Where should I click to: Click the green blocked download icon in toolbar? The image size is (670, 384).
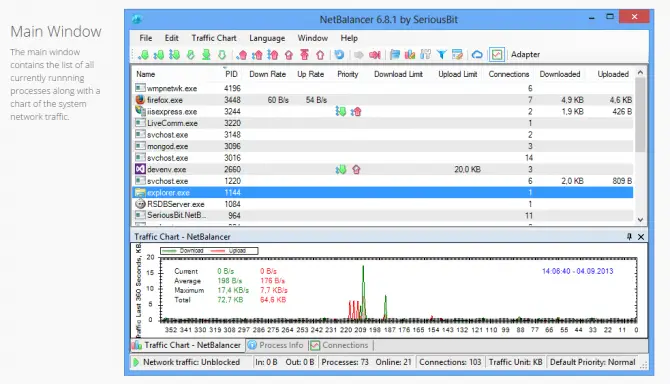[191, 55]
